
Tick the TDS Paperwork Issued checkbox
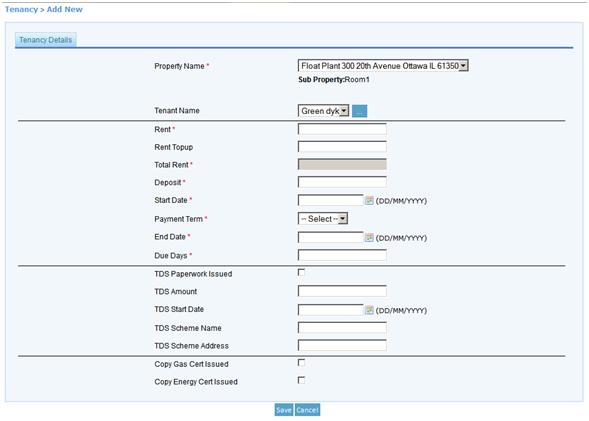[301, 272]
